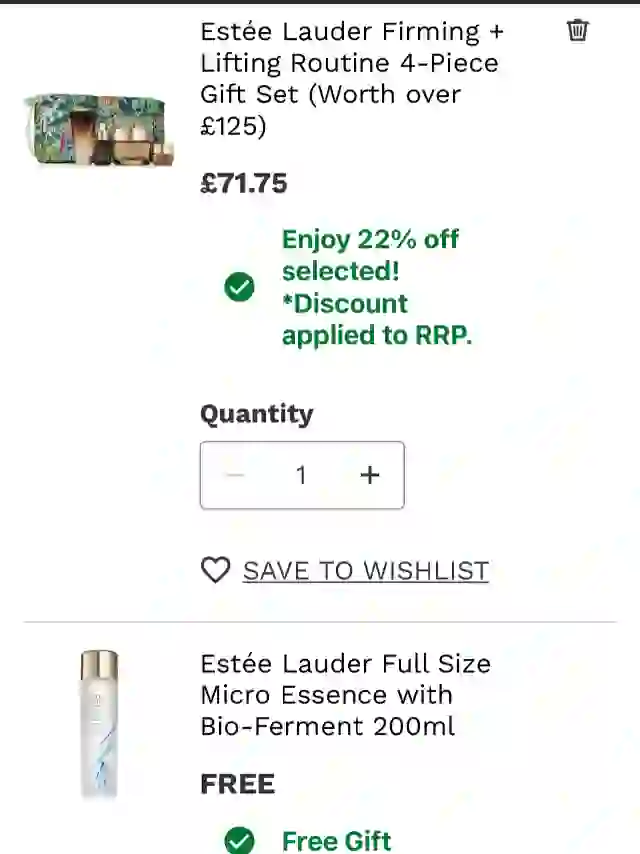Click the green checkmark beside Free Gift
This screenshot has height=854, width=640.
pyautogui.click(x=239, y=840)
